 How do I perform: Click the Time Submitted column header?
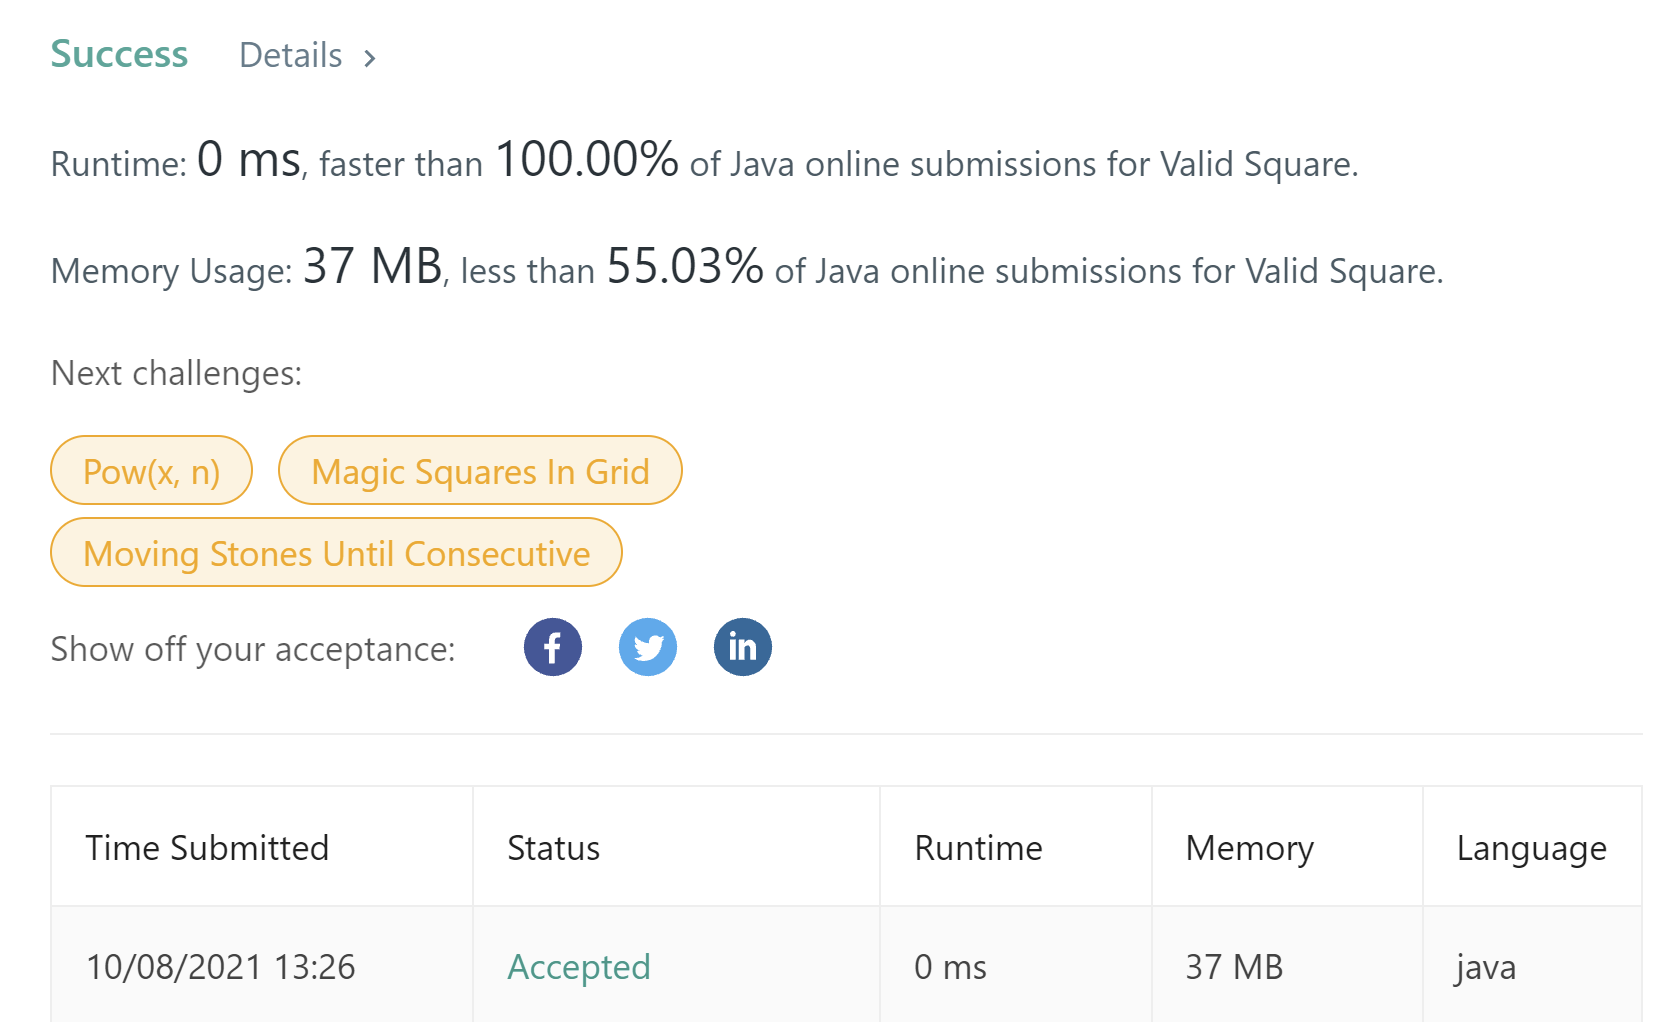207,848
